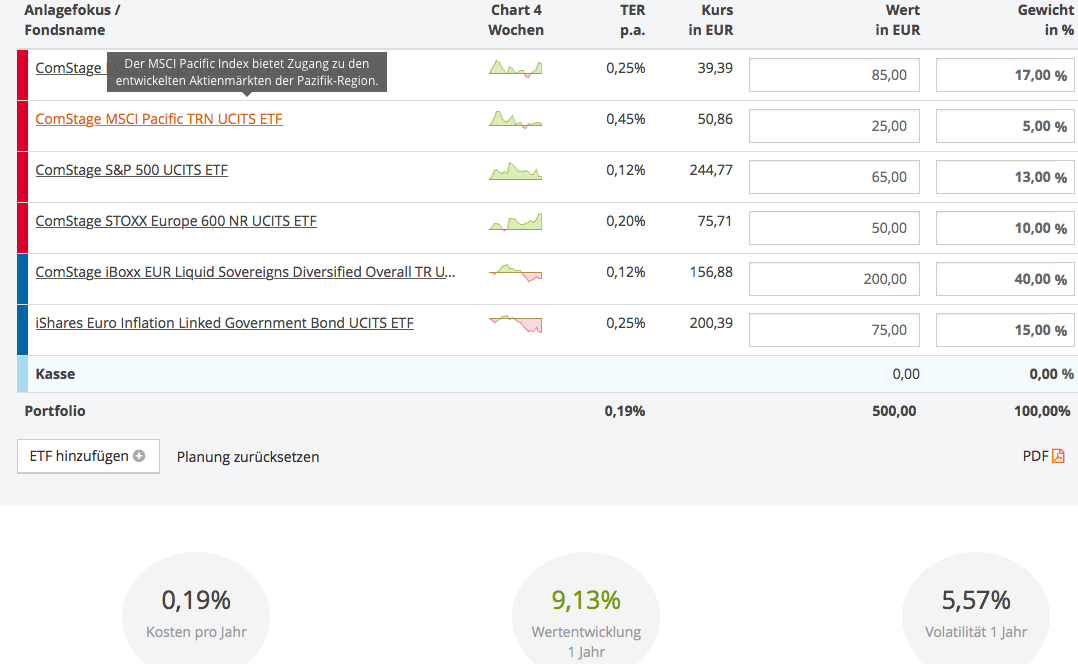The height and width of the screenshot is (664, 1078).
Task: Open the MSCI Pacific TRN mini chart
Action: (516, 120)
